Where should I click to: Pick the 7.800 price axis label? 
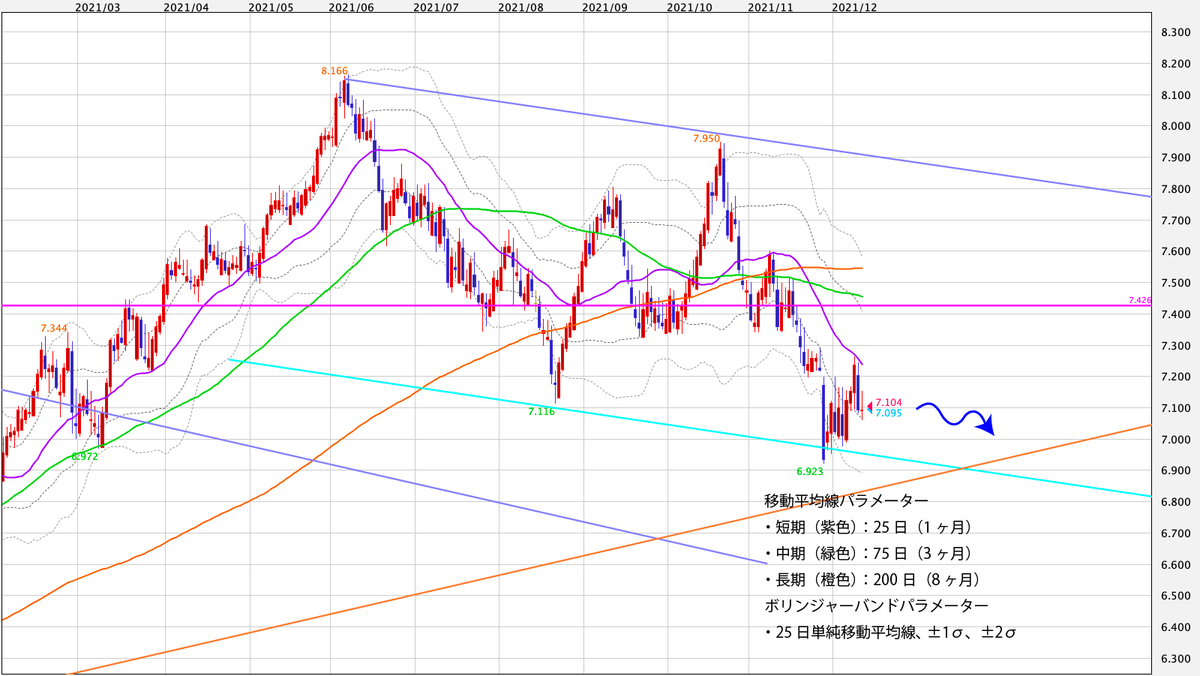(1175, 189)
